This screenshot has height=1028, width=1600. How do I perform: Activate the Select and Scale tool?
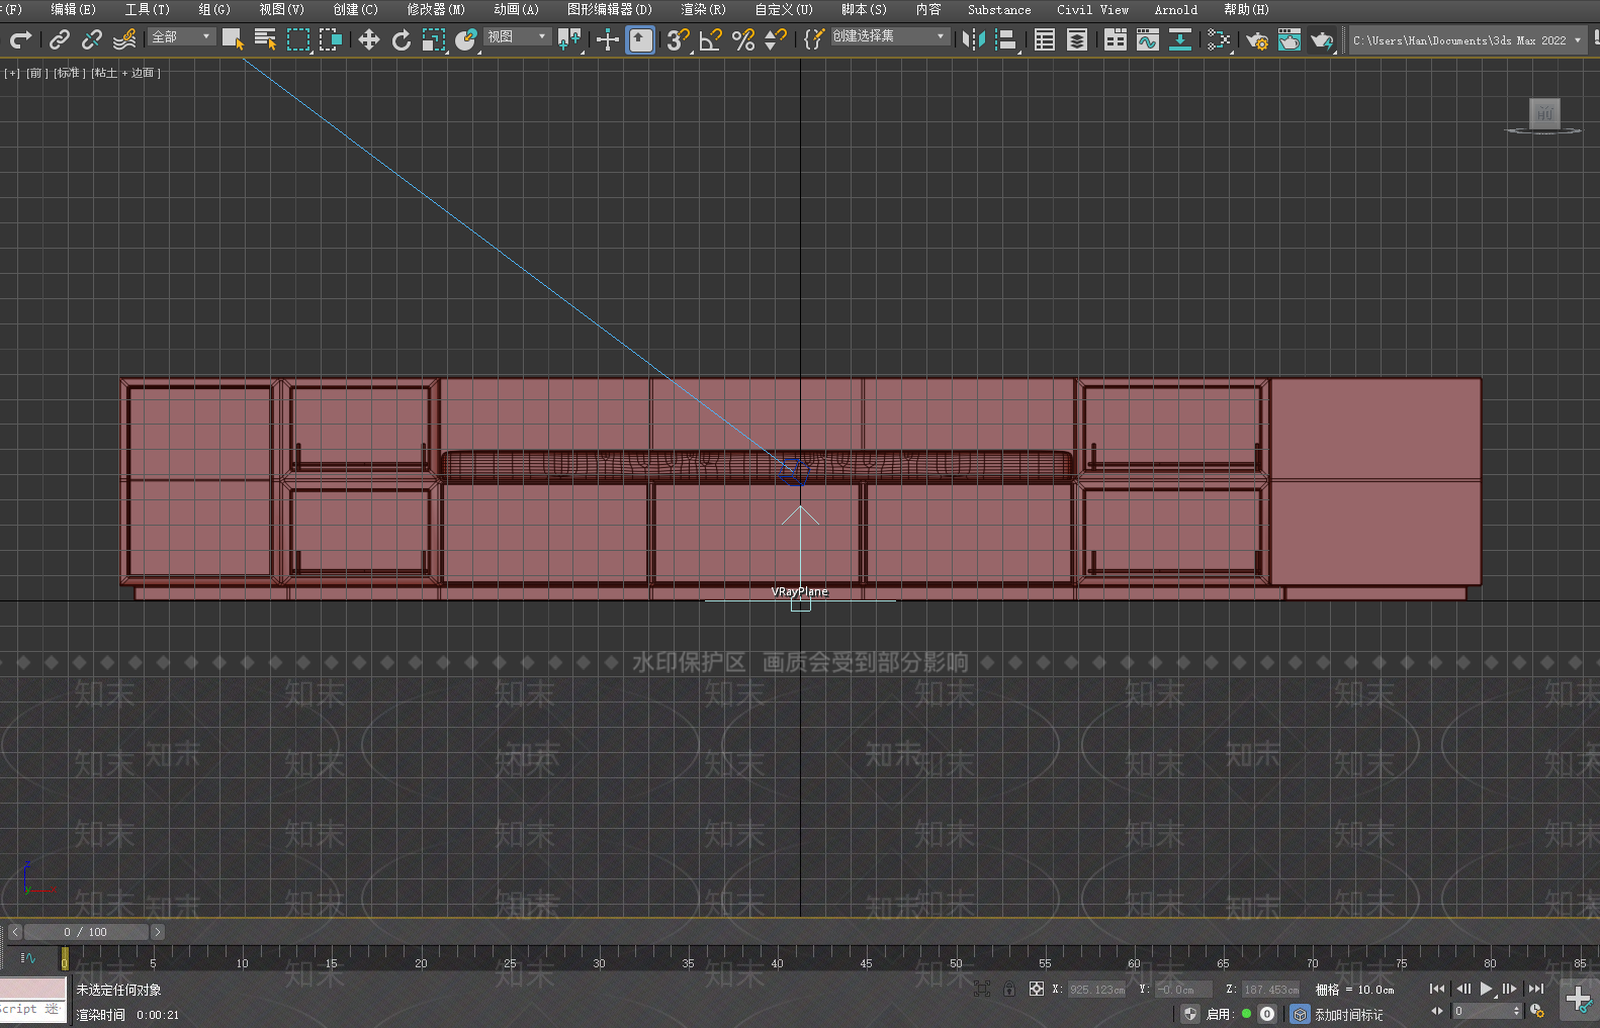[x=433, y=40]
